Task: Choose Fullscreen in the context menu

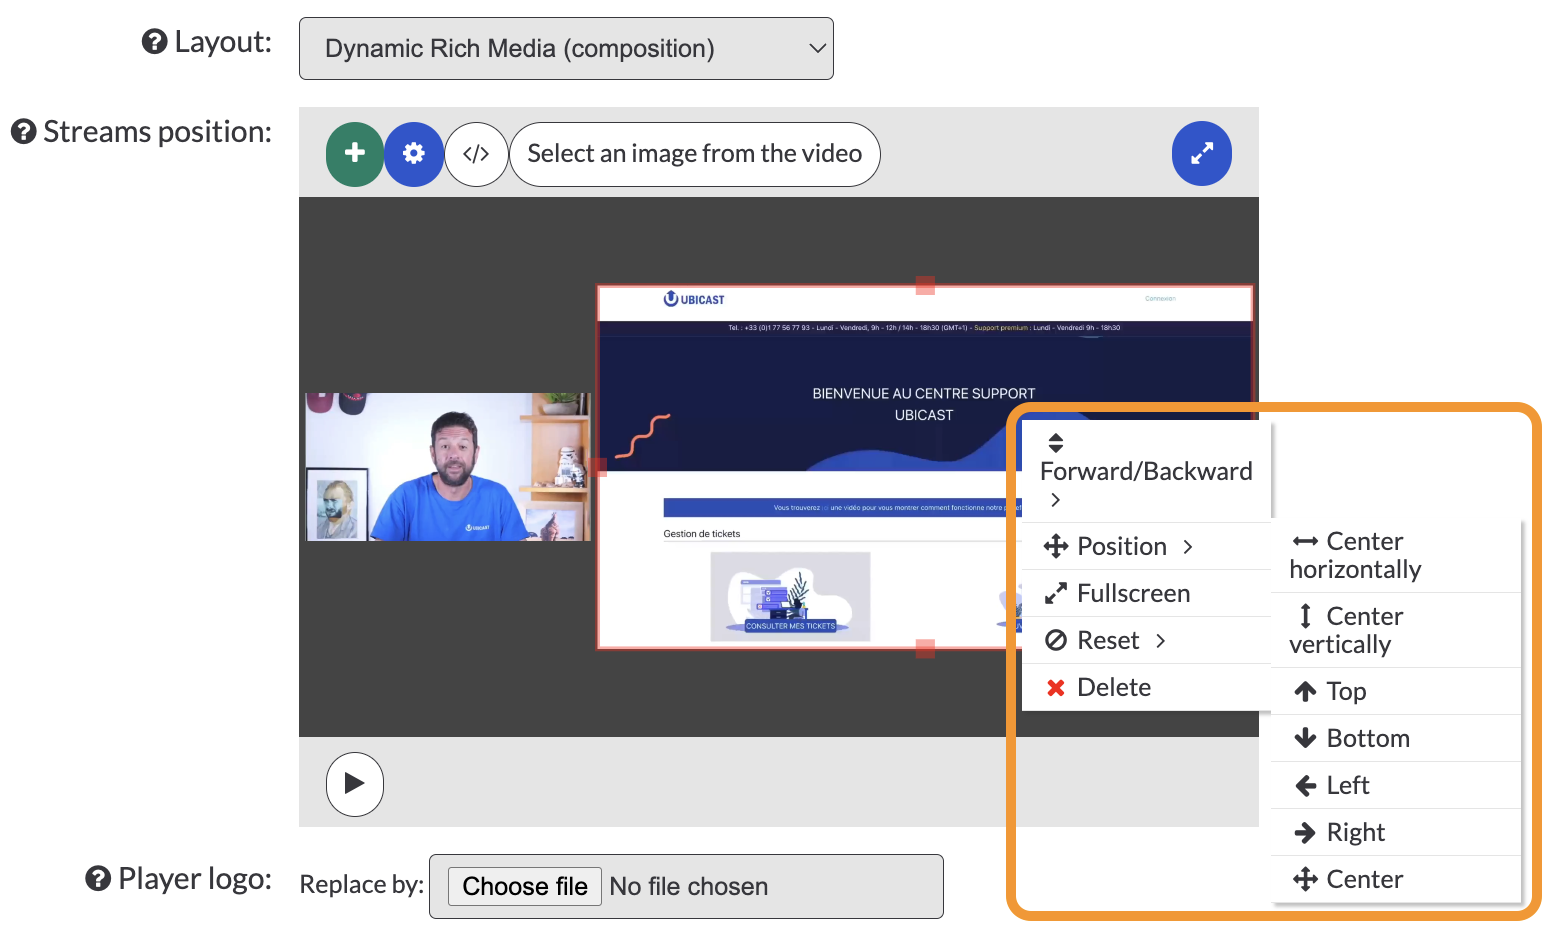Action: 1146,593
